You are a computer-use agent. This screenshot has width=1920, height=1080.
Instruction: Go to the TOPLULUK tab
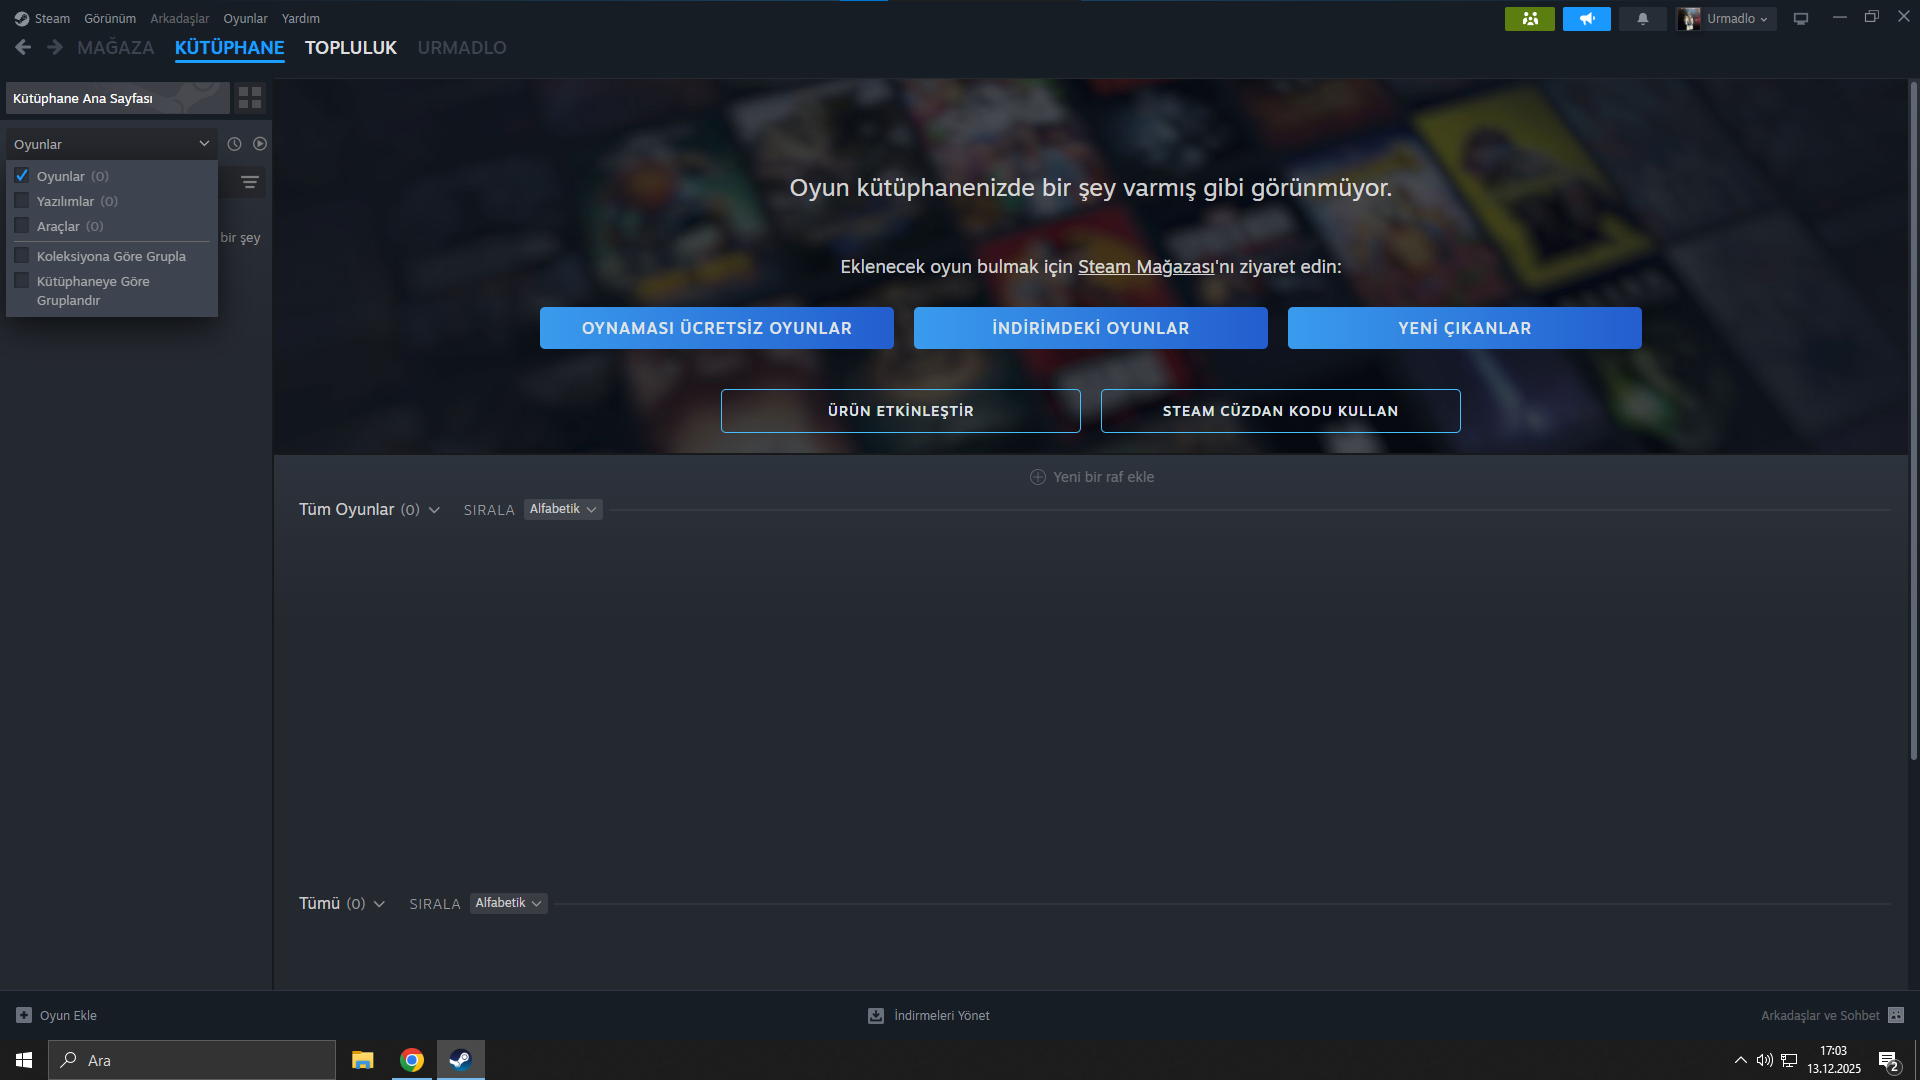tap(351, 47)
